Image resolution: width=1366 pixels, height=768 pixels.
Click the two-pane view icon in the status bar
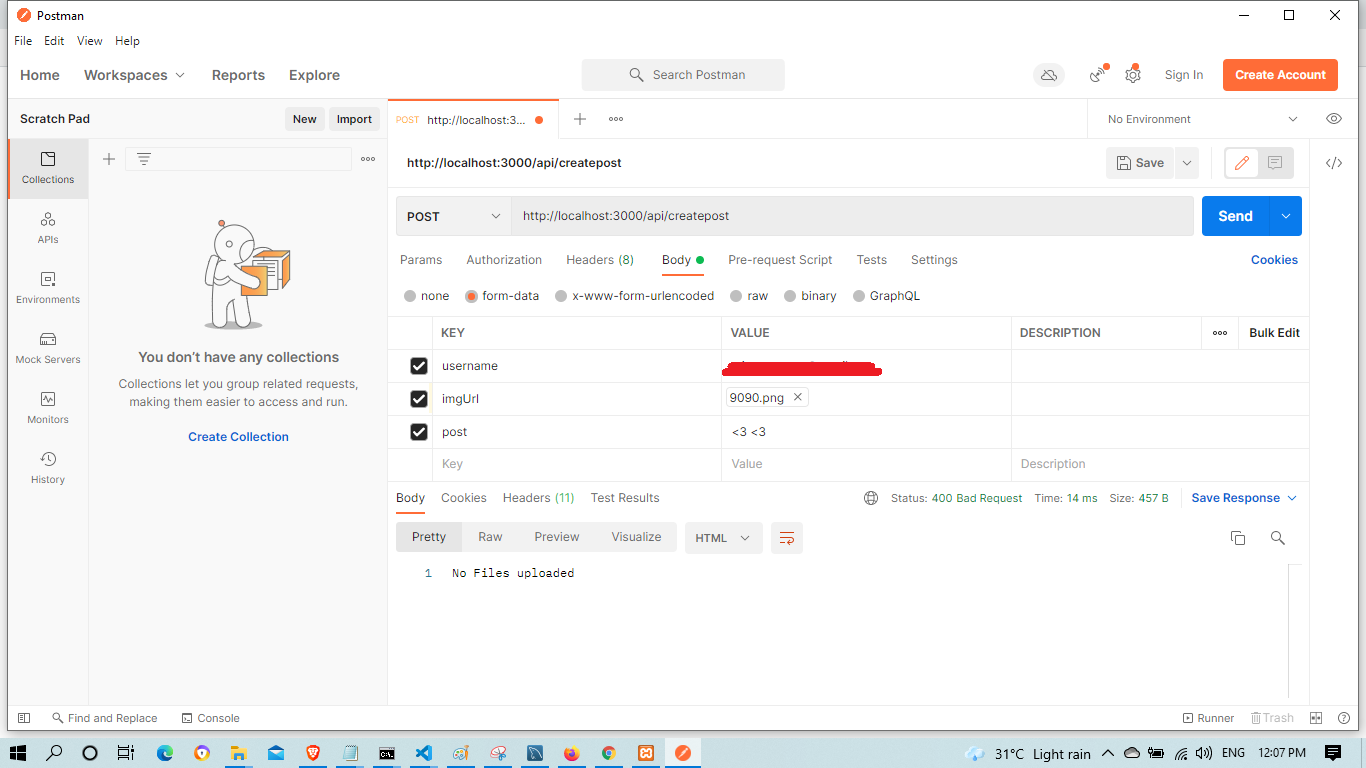click(x=1316, y=718)
